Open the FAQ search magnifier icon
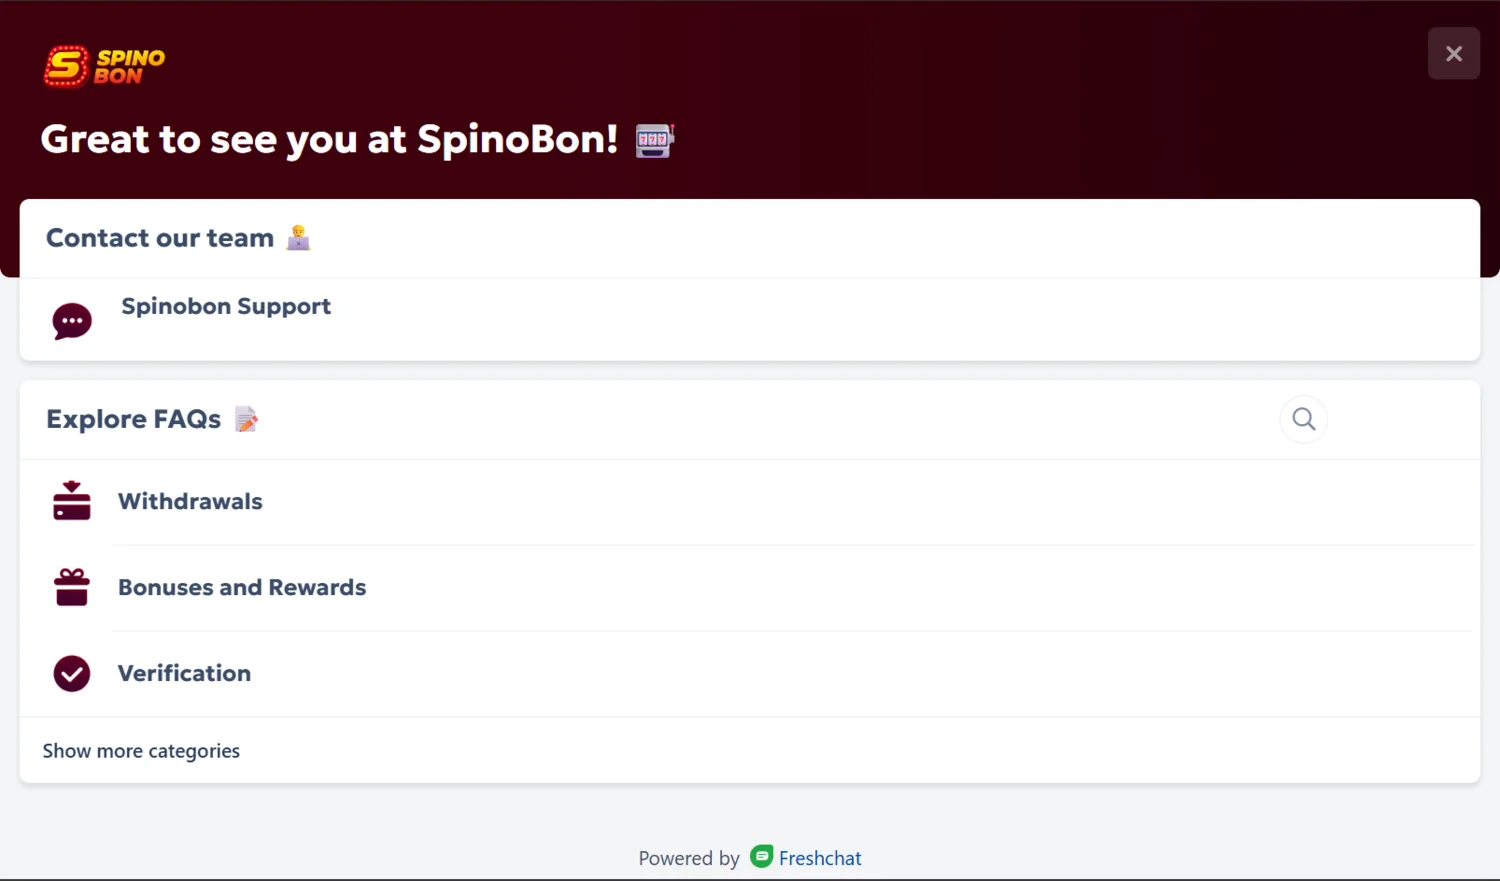The height and width of the screenshot is (881, 1500). [1303, 419]
